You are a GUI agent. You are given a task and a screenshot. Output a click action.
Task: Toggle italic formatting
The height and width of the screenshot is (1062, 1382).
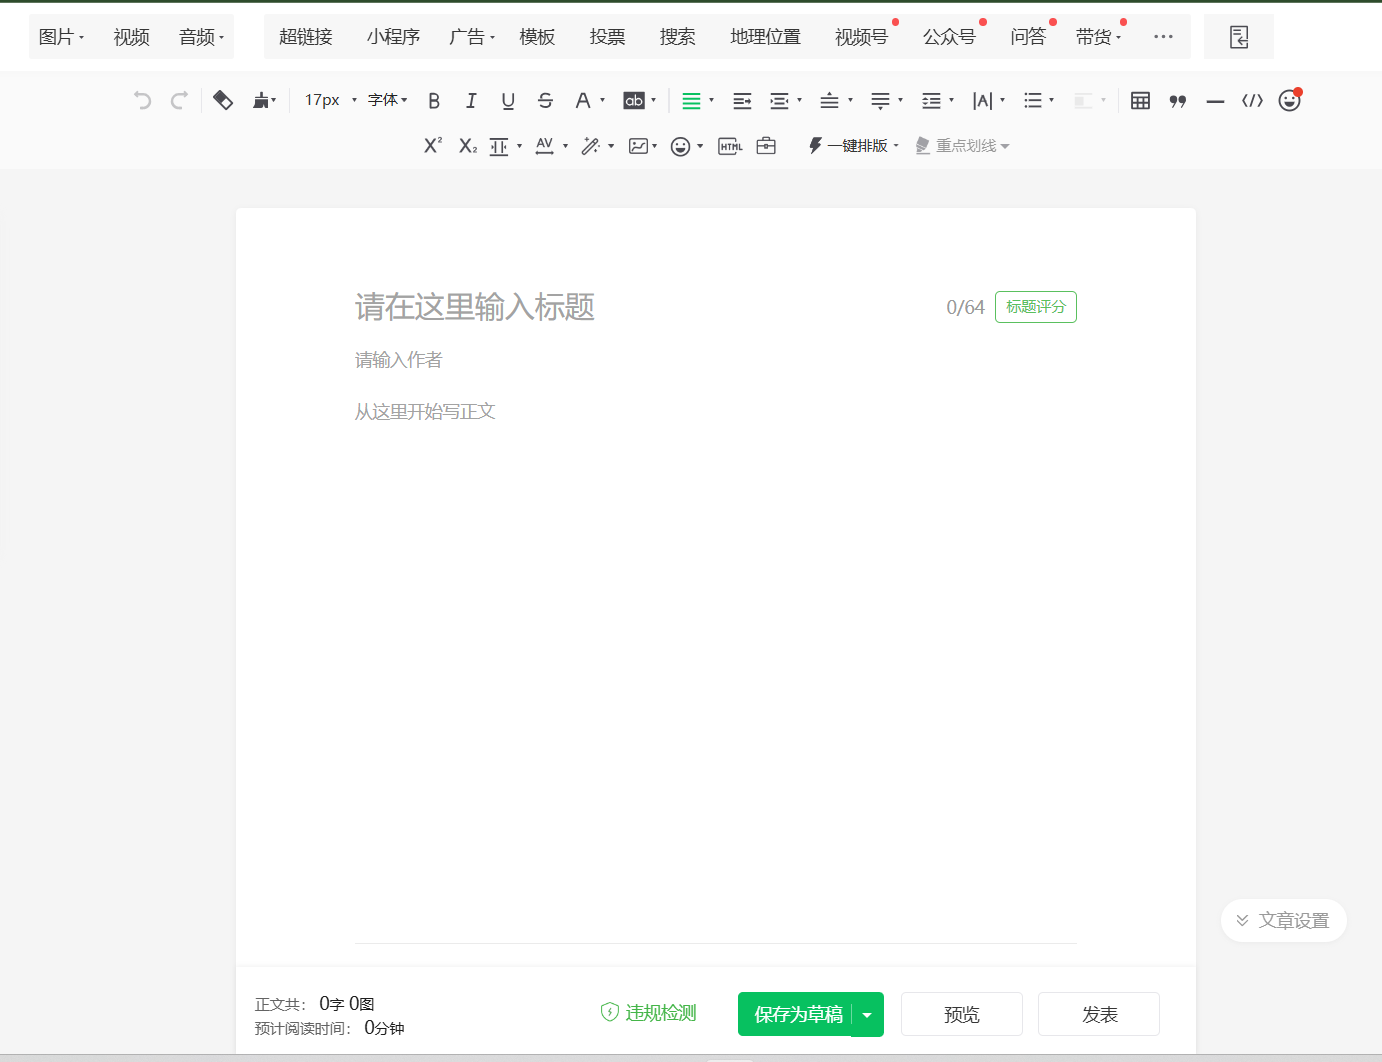coord(471,100)
